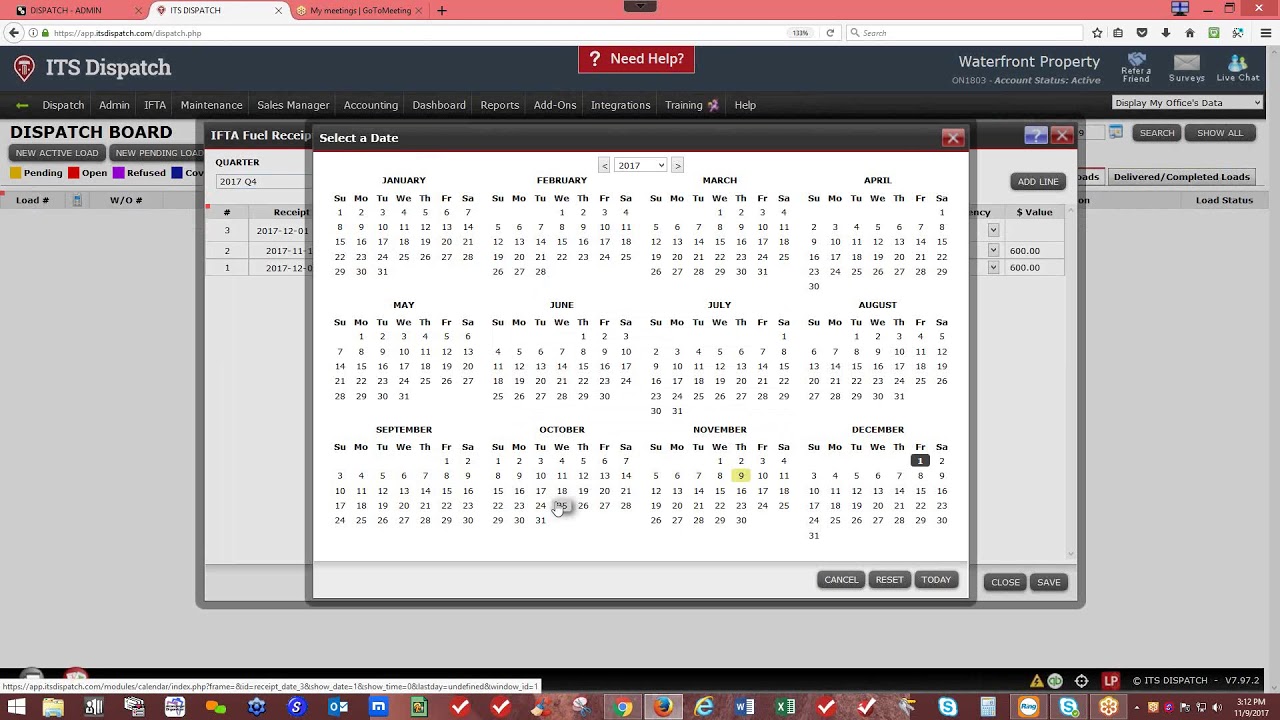
Task: Go back using the green arrow in menu bar
Action: pyautogui.click(x=22, y=105)
